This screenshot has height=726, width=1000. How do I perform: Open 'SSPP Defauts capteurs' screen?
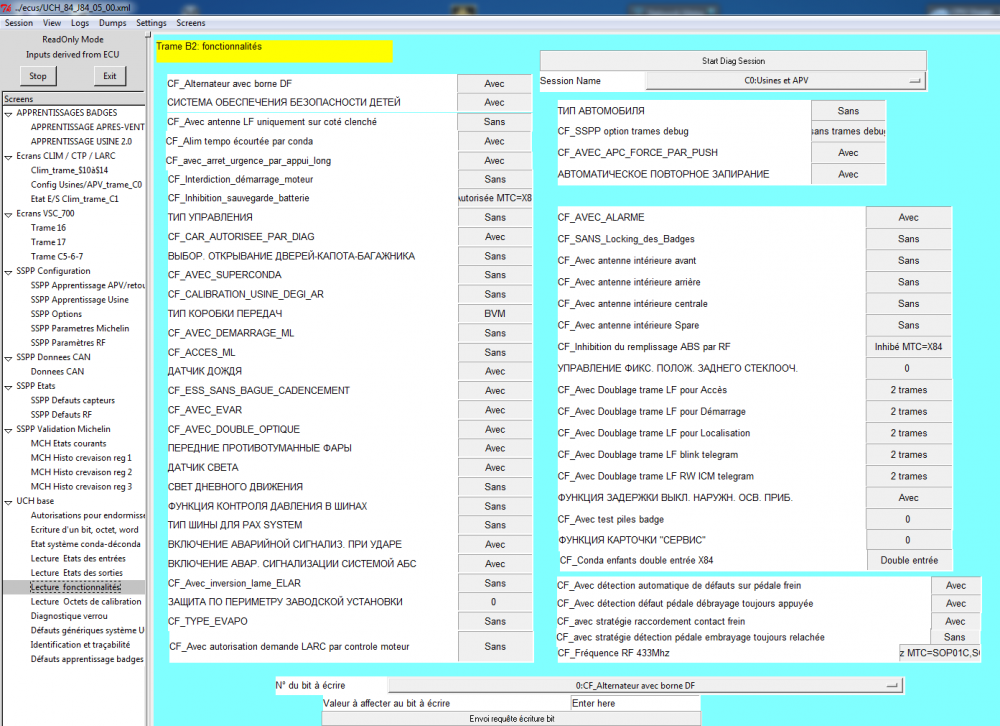click(73, 401)
